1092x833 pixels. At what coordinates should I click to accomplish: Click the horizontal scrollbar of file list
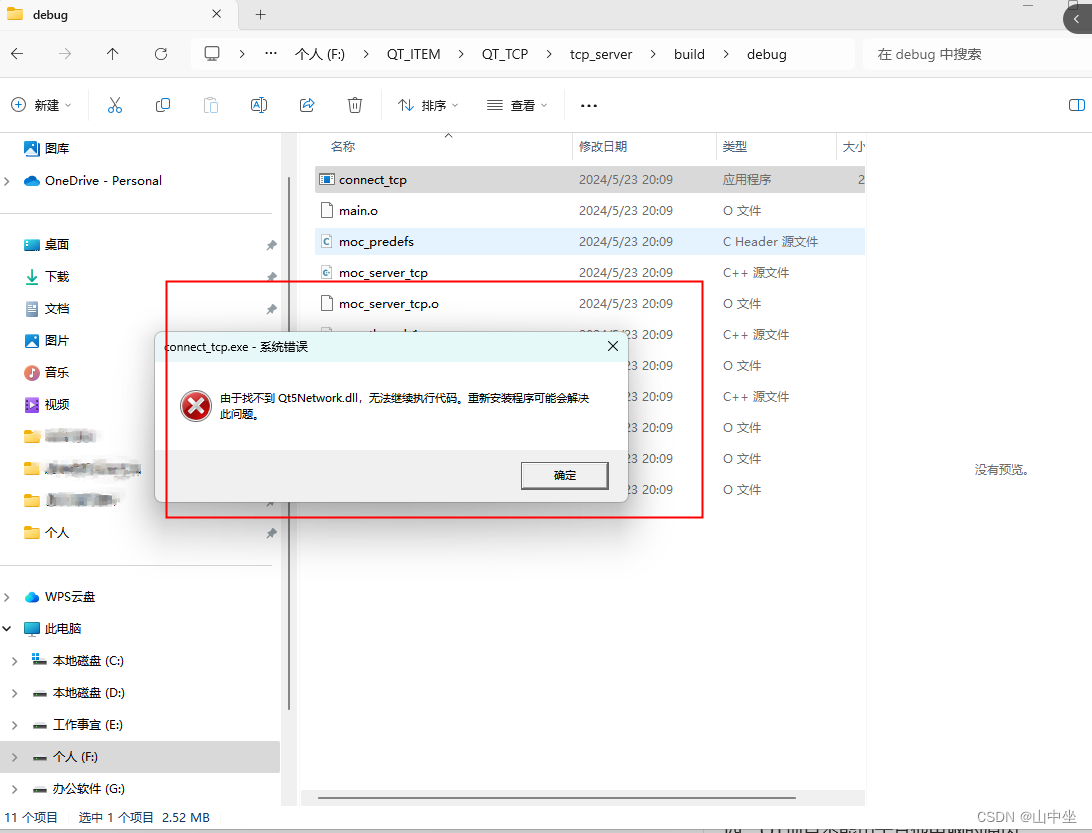click(x=556, y=797)
